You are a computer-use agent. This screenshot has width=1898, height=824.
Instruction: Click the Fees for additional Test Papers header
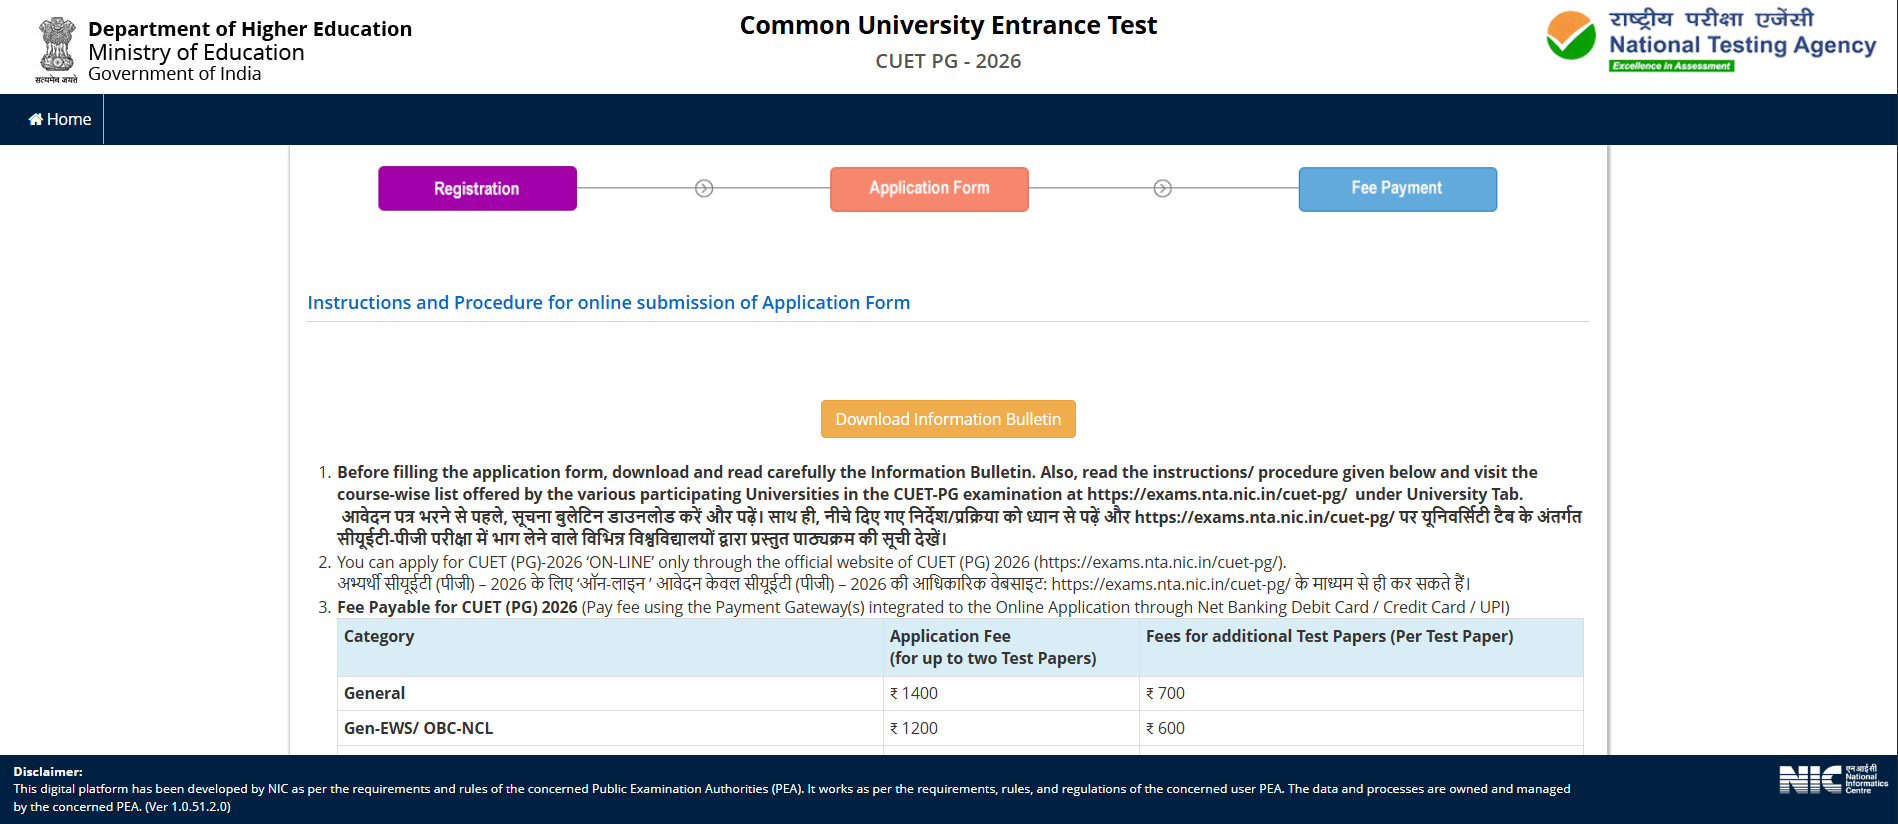pos(1329,636)
